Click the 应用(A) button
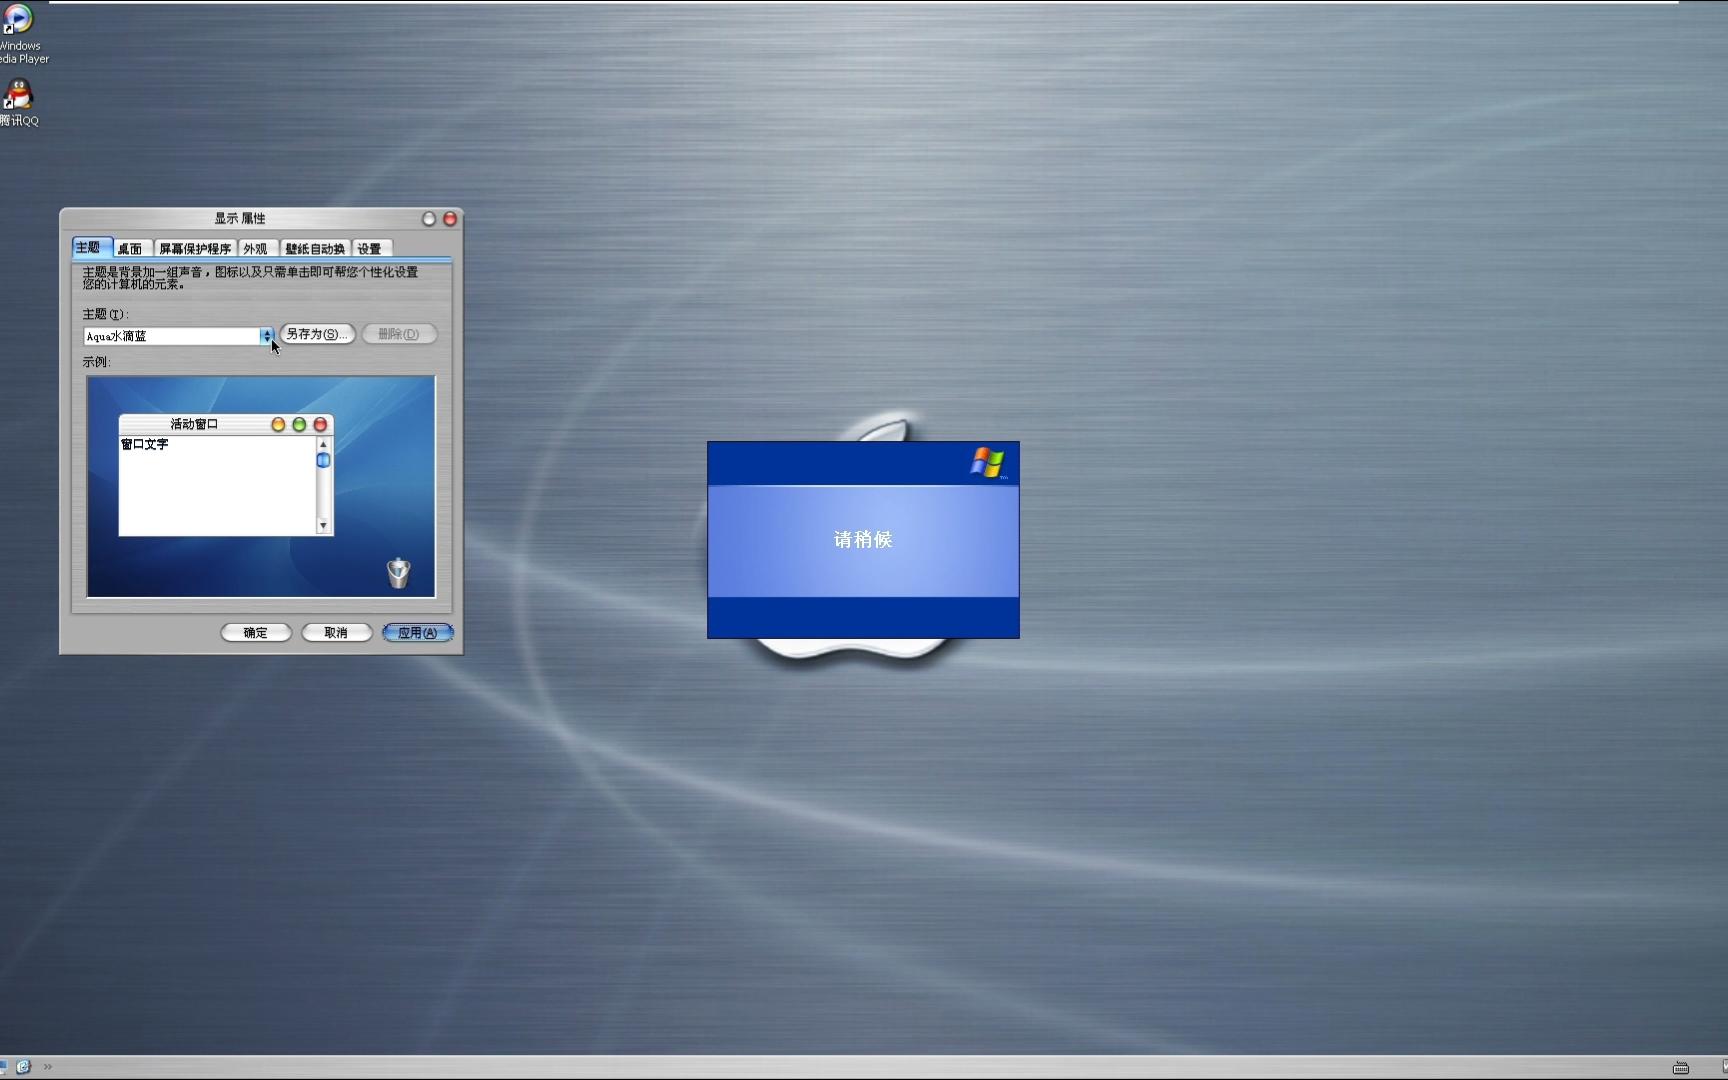 click(x=418, y=633)
